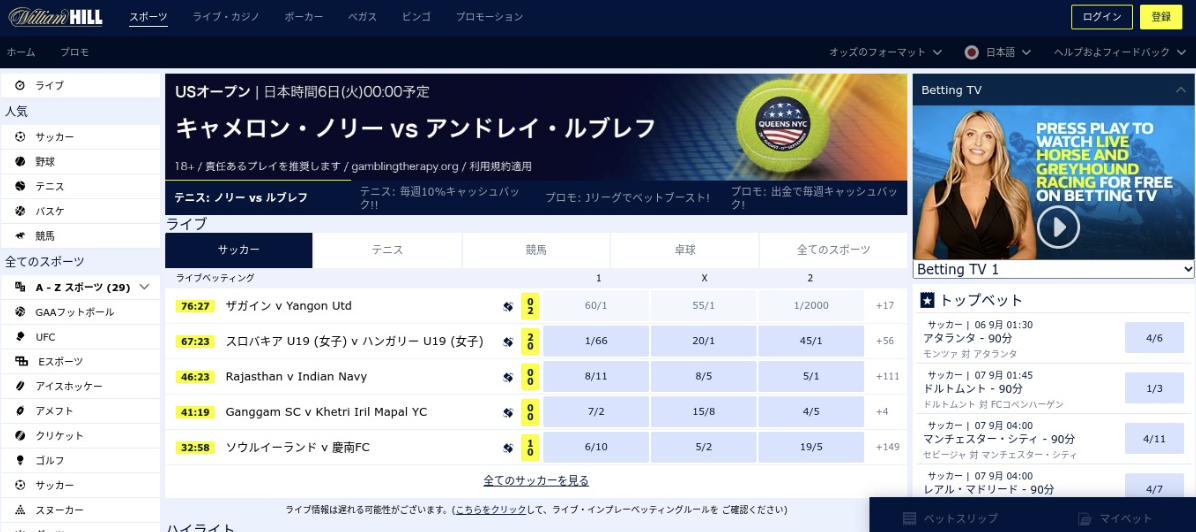Viewport: 1196px width, 532px height.
Task: Select 1/3 odds for ドルトムント
Action: click(1154, 389)
